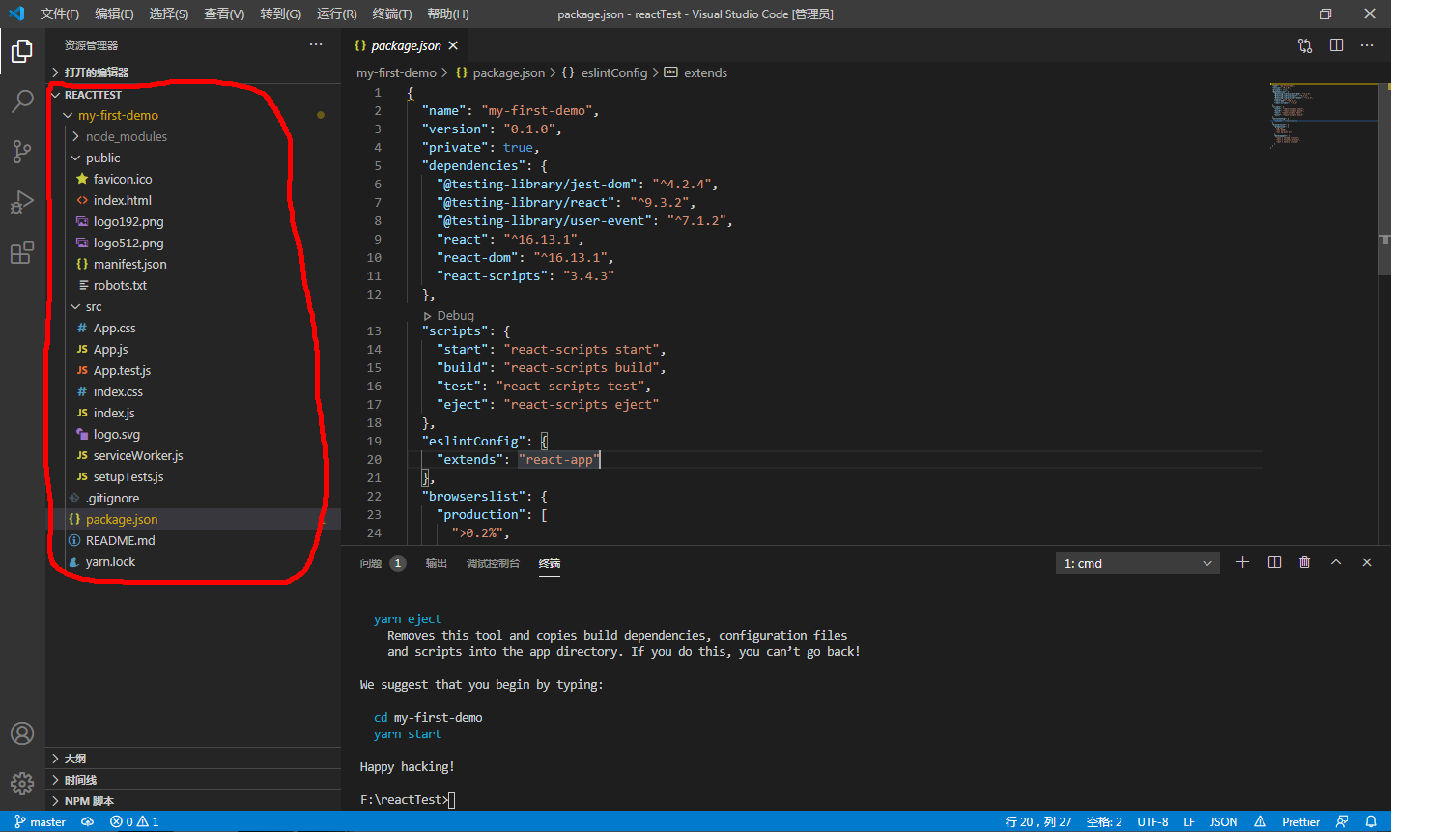Click the UTF-8 encoding in the status bar

point(1151,822)
